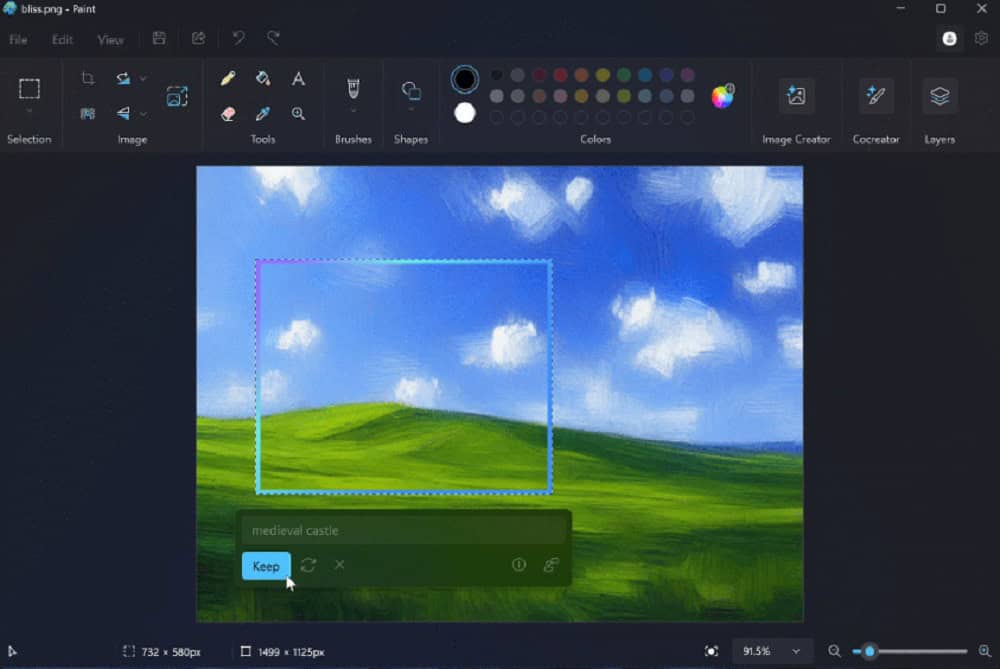
Task: Regenerate the medieval castle result
Action: [x=307, y=565]
